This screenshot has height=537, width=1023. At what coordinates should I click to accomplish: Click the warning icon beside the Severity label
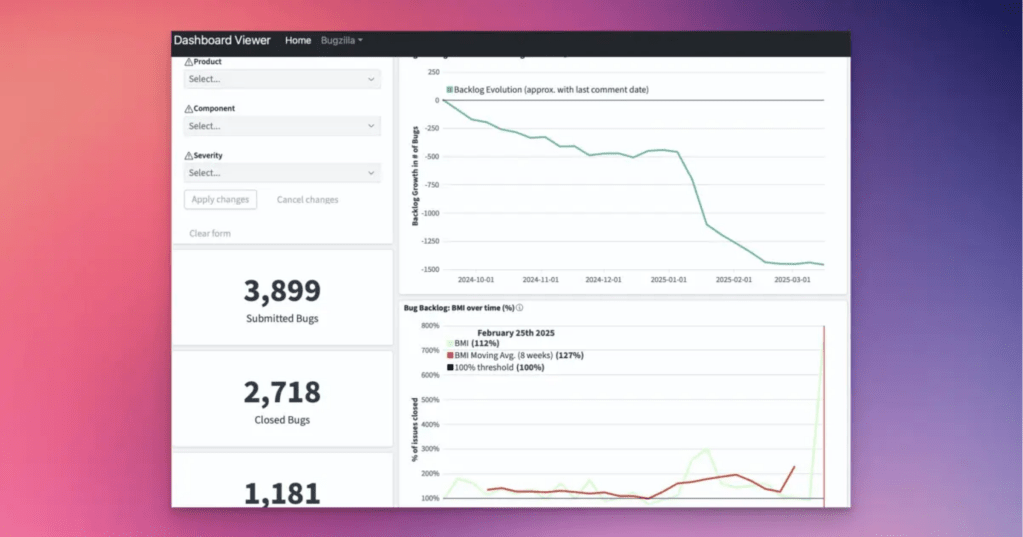pyautogui.click(x=189, y=156)
